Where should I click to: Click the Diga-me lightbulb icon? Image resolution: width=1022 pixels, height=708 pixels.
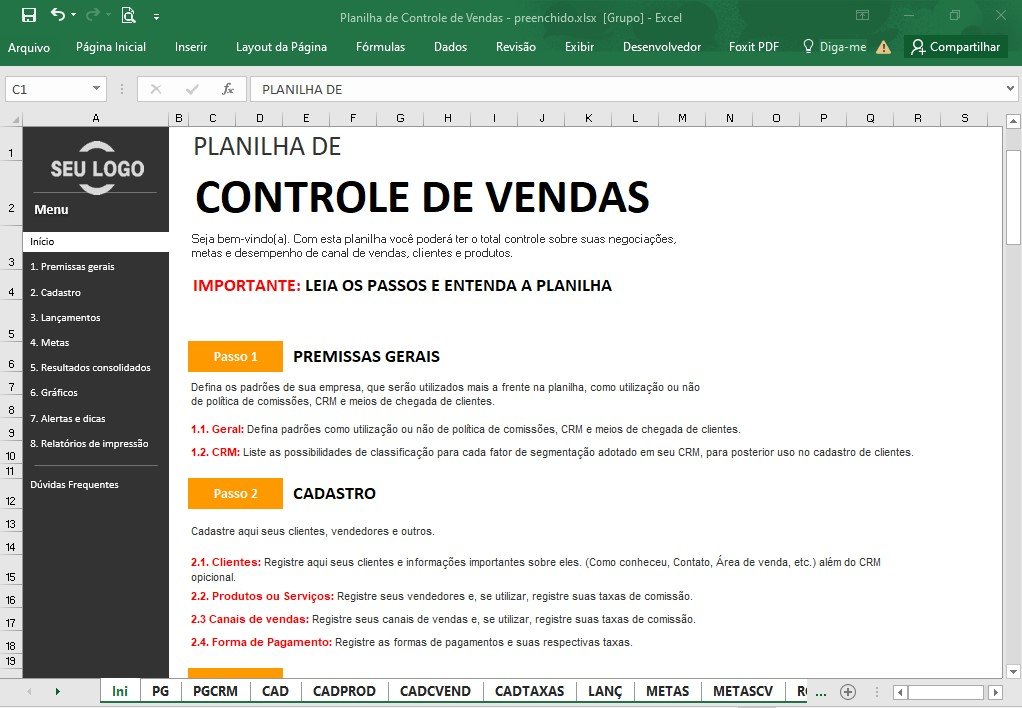[x=808, y=46]
